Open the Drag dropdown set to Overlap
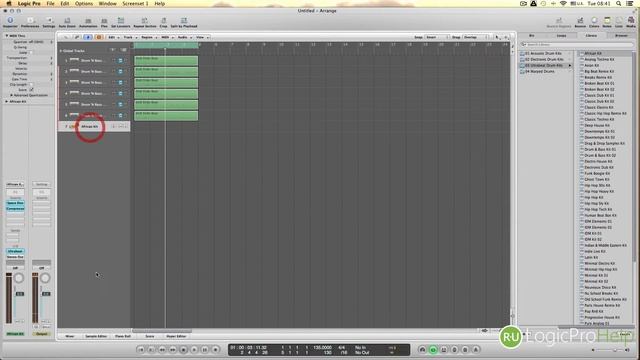The width and height of the screenshot is (640, 360). tap(476, 37)
